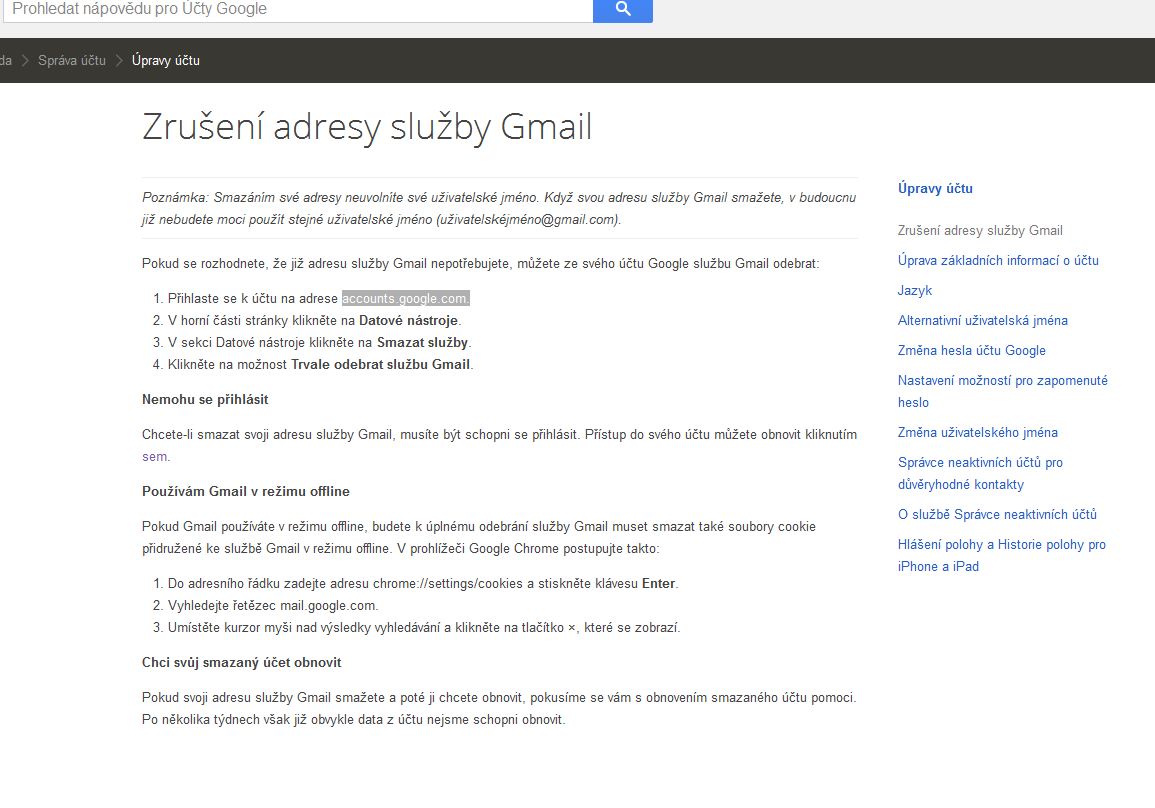Image resolution: width=1155 pixels, height=808 pixels.
Task: Open the Správa účtu breadcrumb
Action: coord(71,60)
